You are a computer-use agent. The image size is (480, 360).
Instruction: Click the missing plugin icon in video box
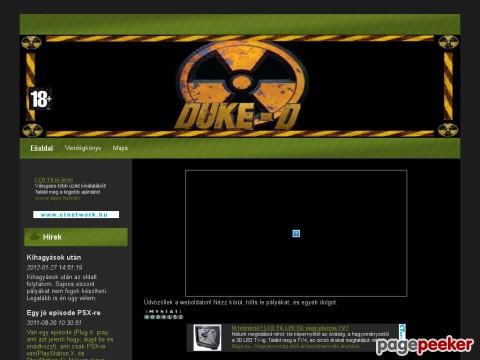click(x=296, y=234)
